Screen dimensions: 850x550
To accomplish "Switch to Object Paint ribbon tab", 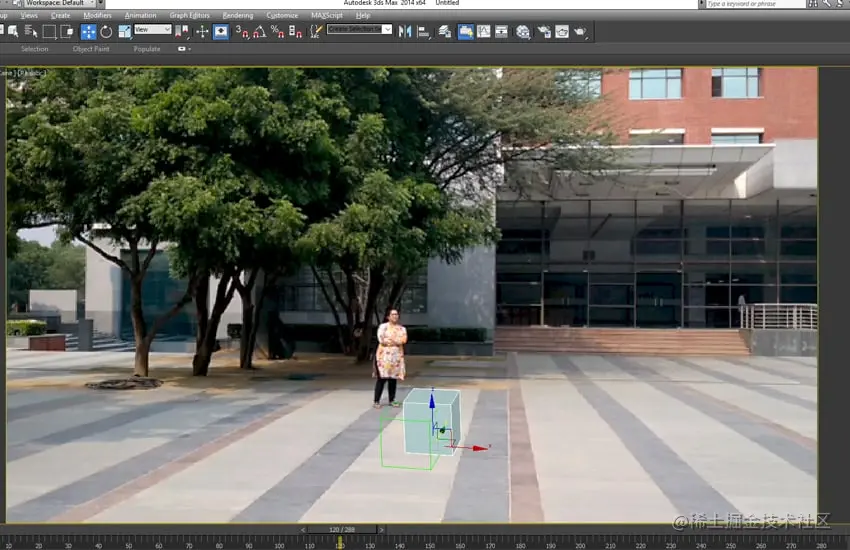I will point(91,49).
